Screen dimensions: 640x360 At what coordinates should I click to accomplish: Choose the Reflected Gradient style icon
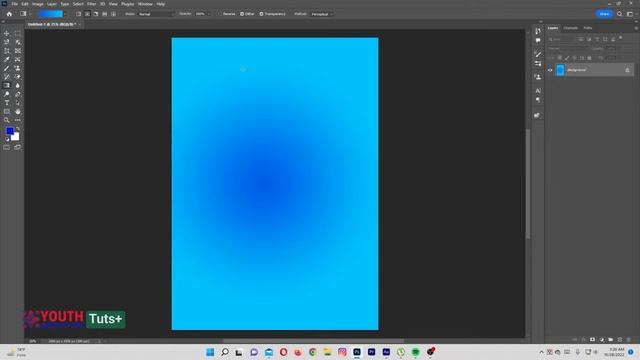click(x=104, y=14)
